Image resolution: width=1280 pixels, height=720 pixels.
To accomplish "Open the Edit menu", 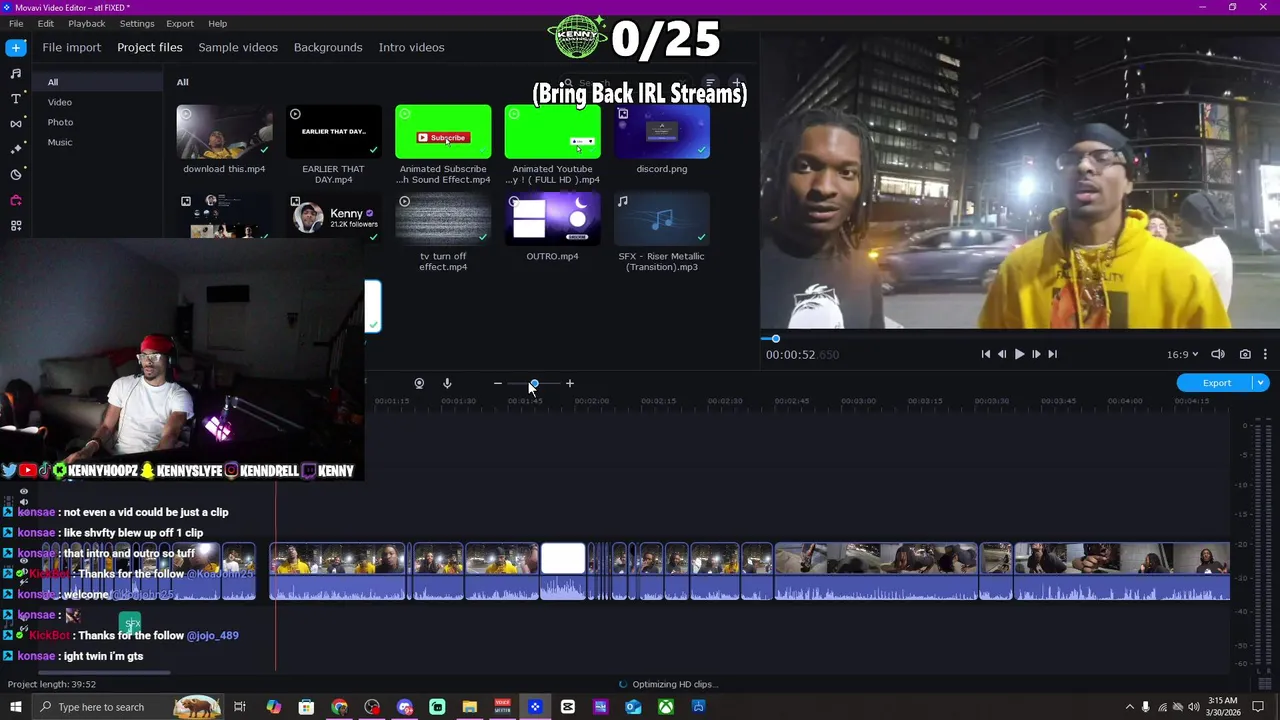I will click(x=46, y=23).
